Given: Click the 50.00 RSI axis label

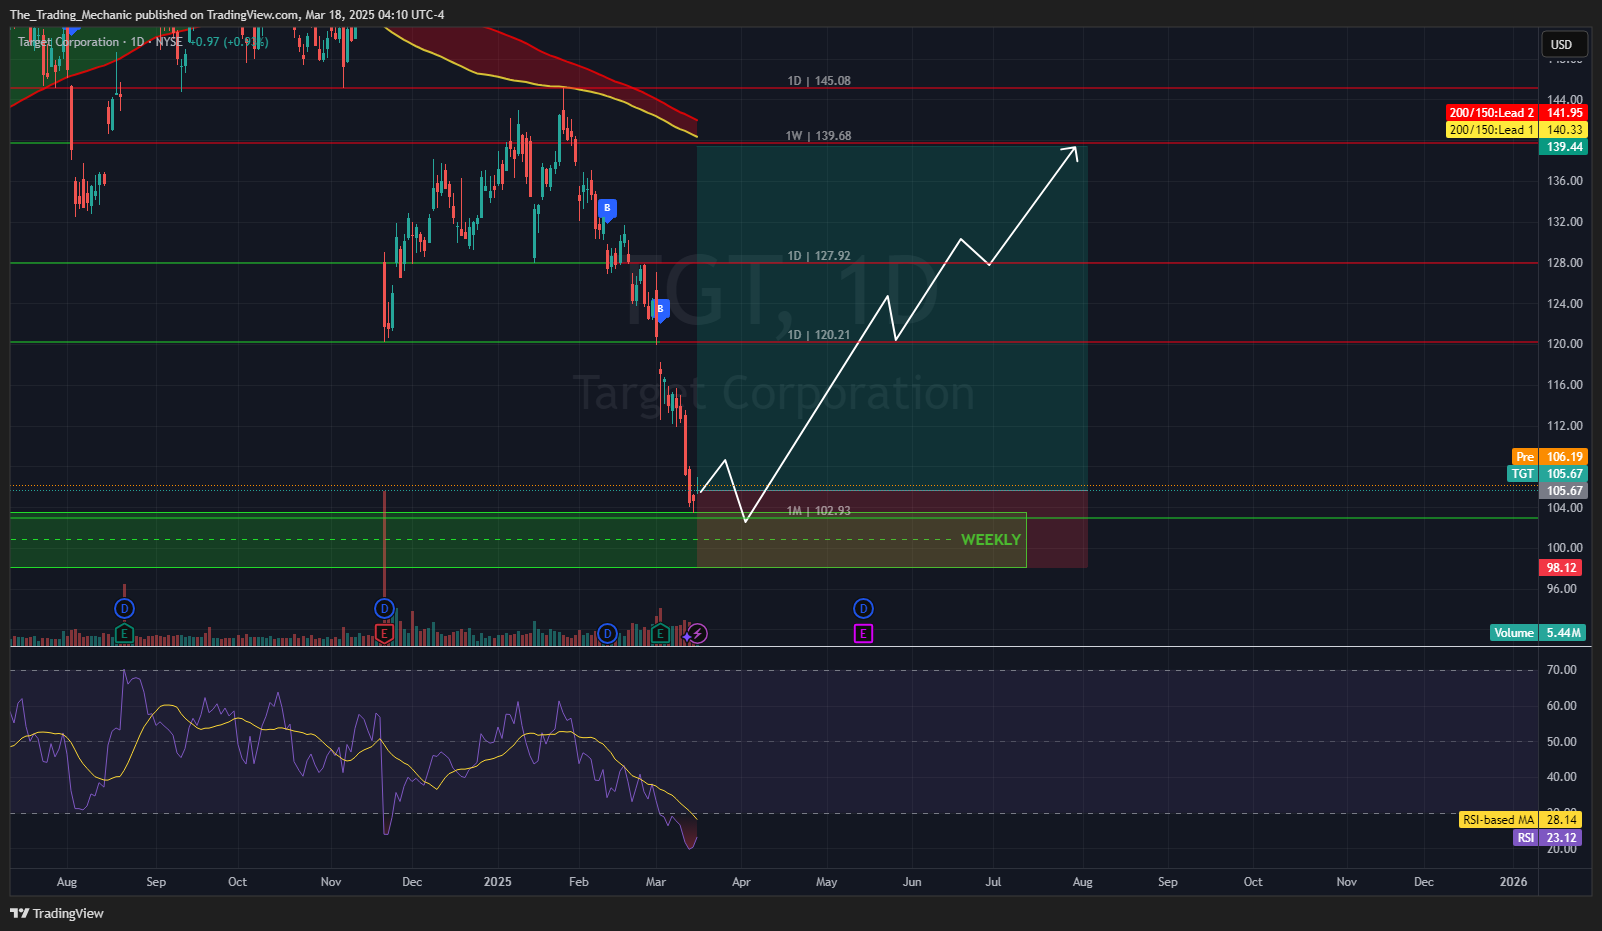Looking at the screenshot, I should coord(1562,742).
